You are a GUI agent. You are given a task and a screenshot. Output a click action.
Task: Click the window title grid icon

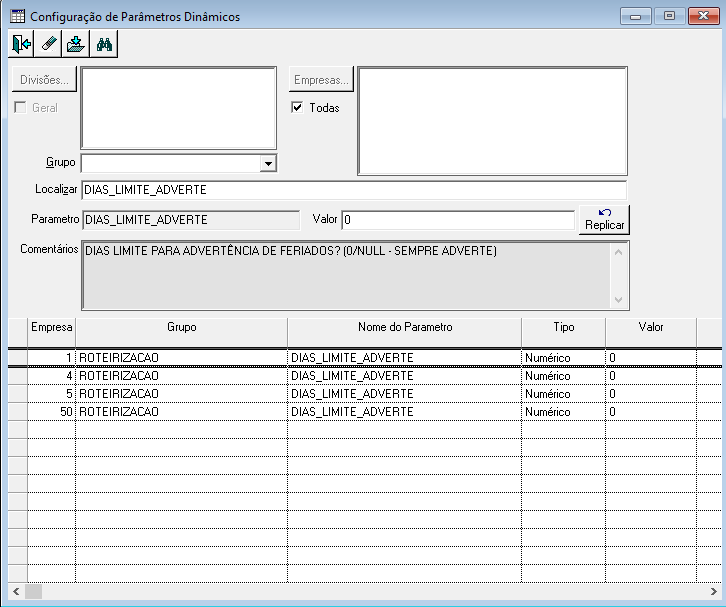pos(18,16)
